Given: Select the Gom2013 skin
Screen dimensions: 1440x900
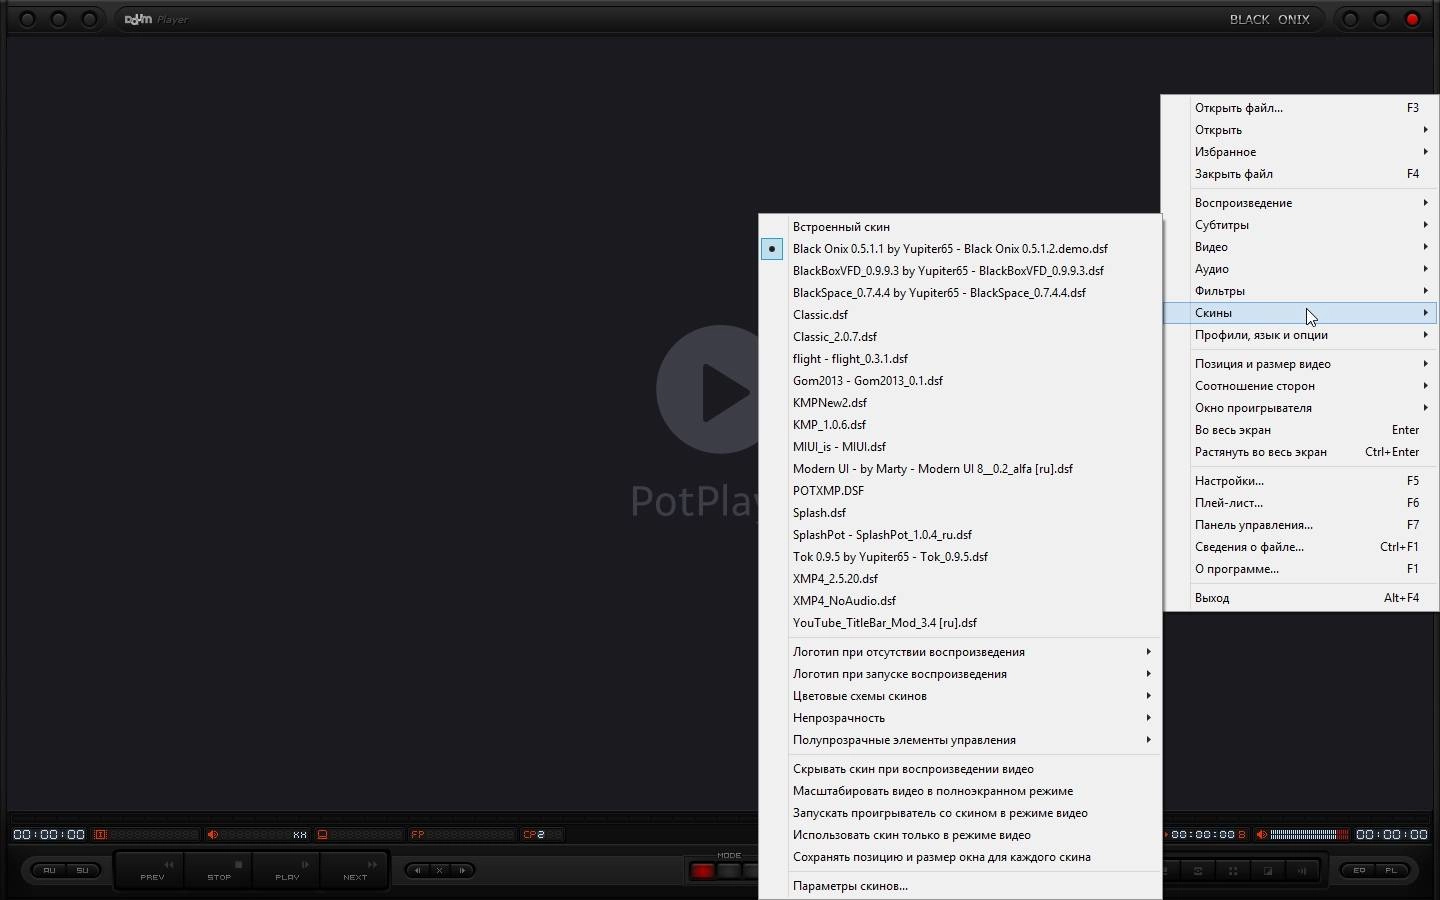Looking at the screenshot, I should [960, 381].
